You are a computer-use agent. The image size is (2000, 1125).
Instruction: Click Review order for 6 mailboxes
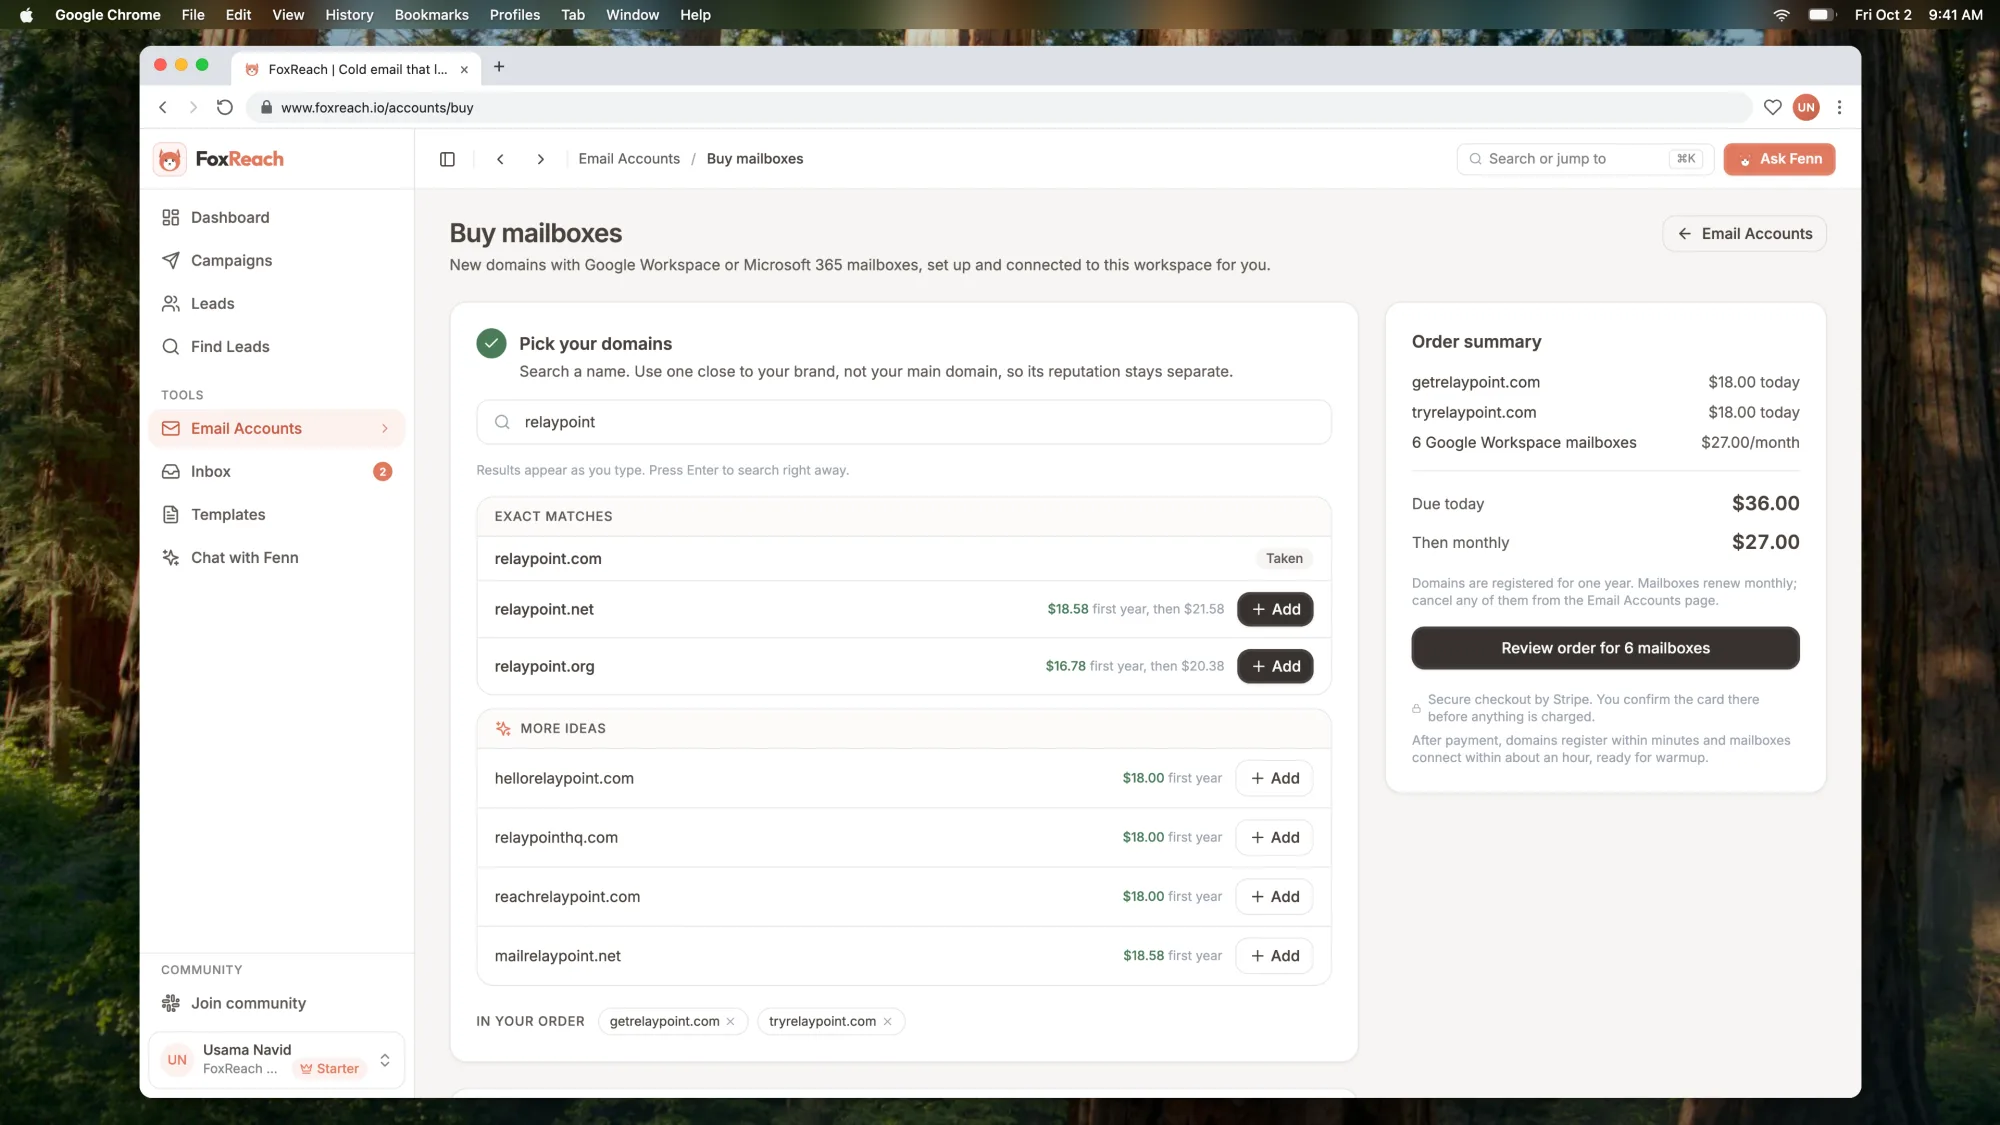click(x=1605, y=648)
